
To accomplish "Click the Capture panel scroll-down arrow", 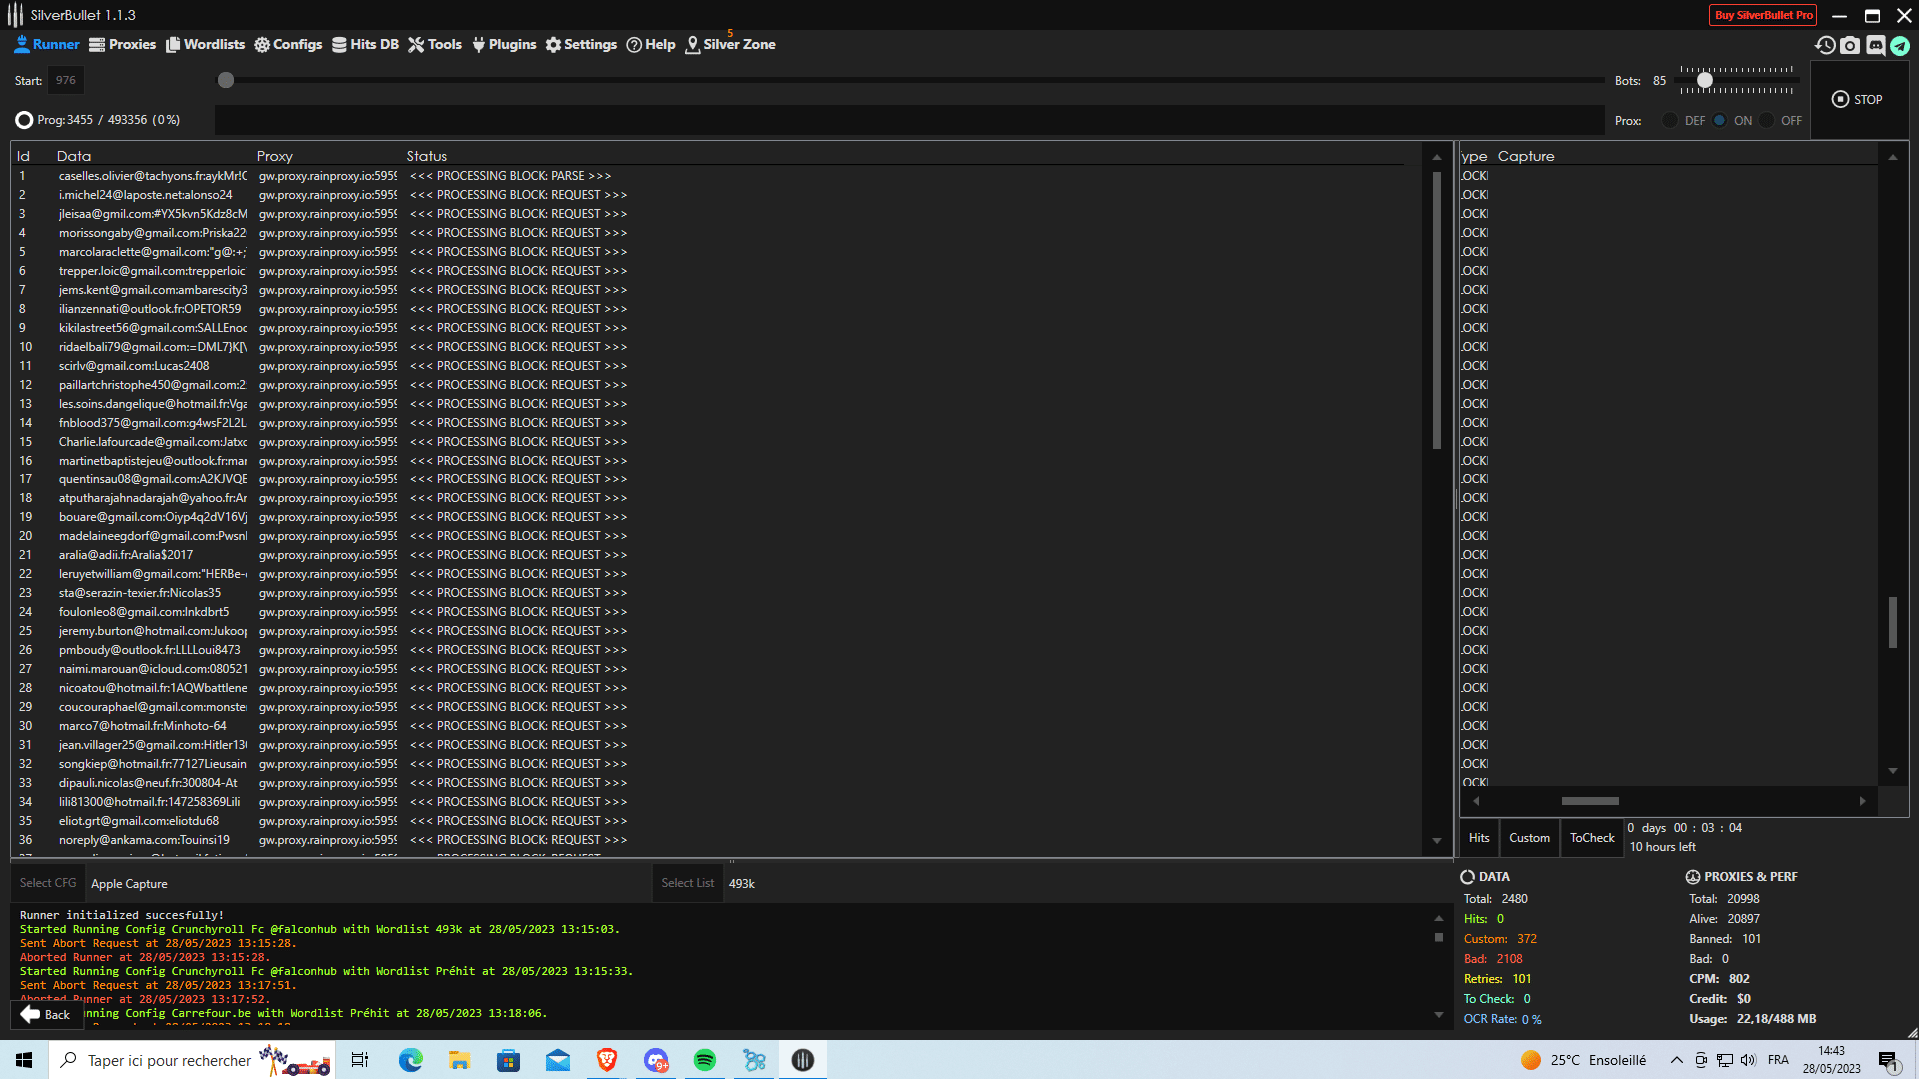I will click(1893, 771).
